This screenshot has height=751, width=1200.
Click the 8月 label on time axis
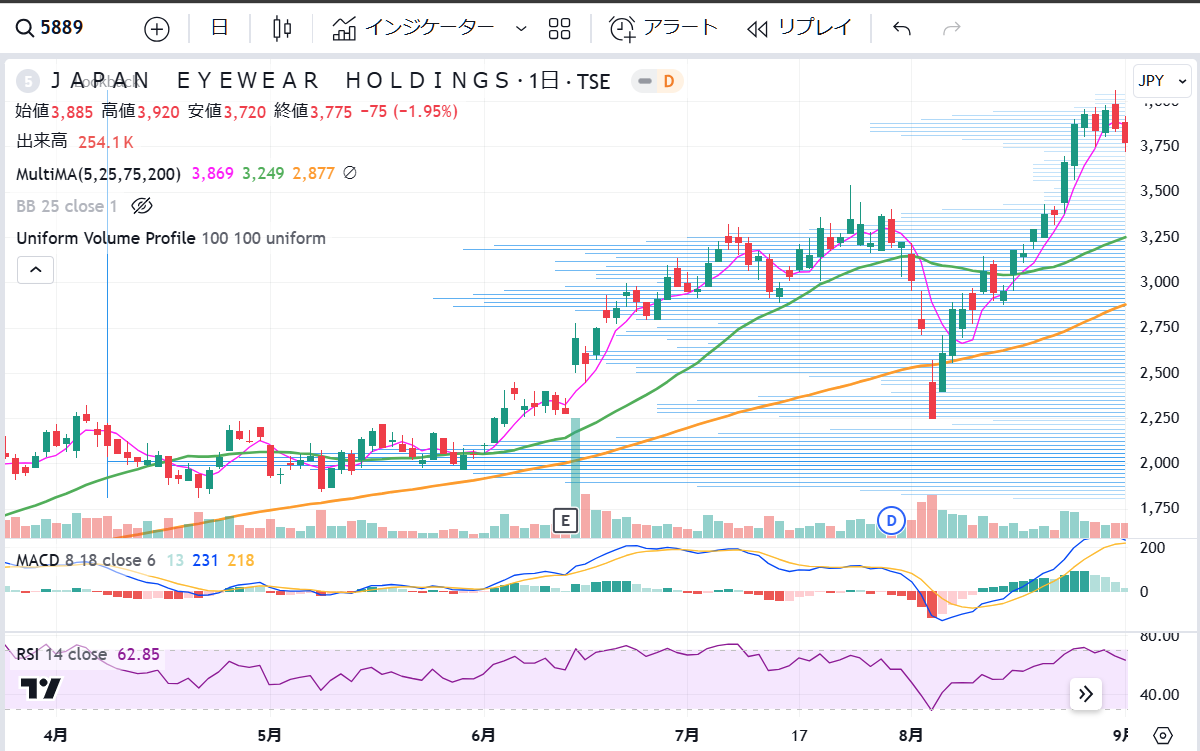click(910, 736)
